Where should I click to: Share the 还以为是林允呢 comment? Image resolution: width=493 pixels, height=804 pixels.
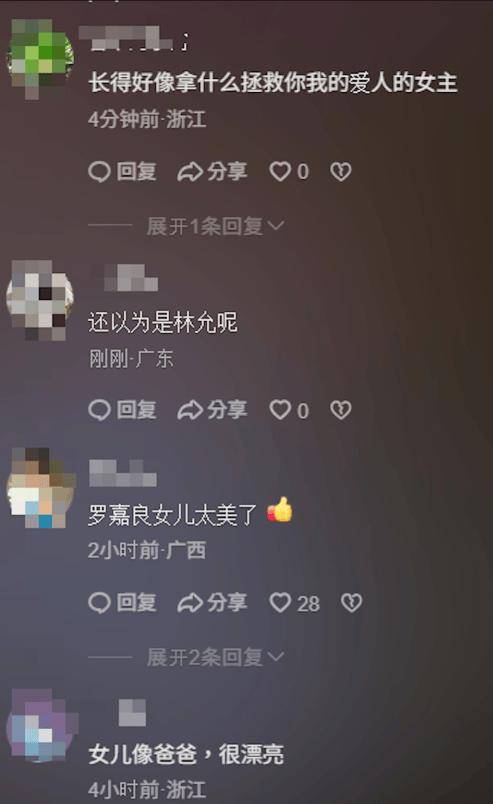[x=212, y=410]
